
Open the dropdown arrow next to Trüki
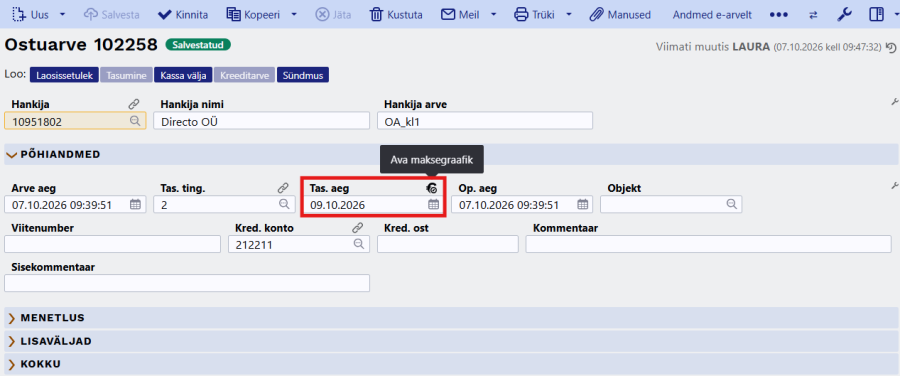tap(569, 15)
